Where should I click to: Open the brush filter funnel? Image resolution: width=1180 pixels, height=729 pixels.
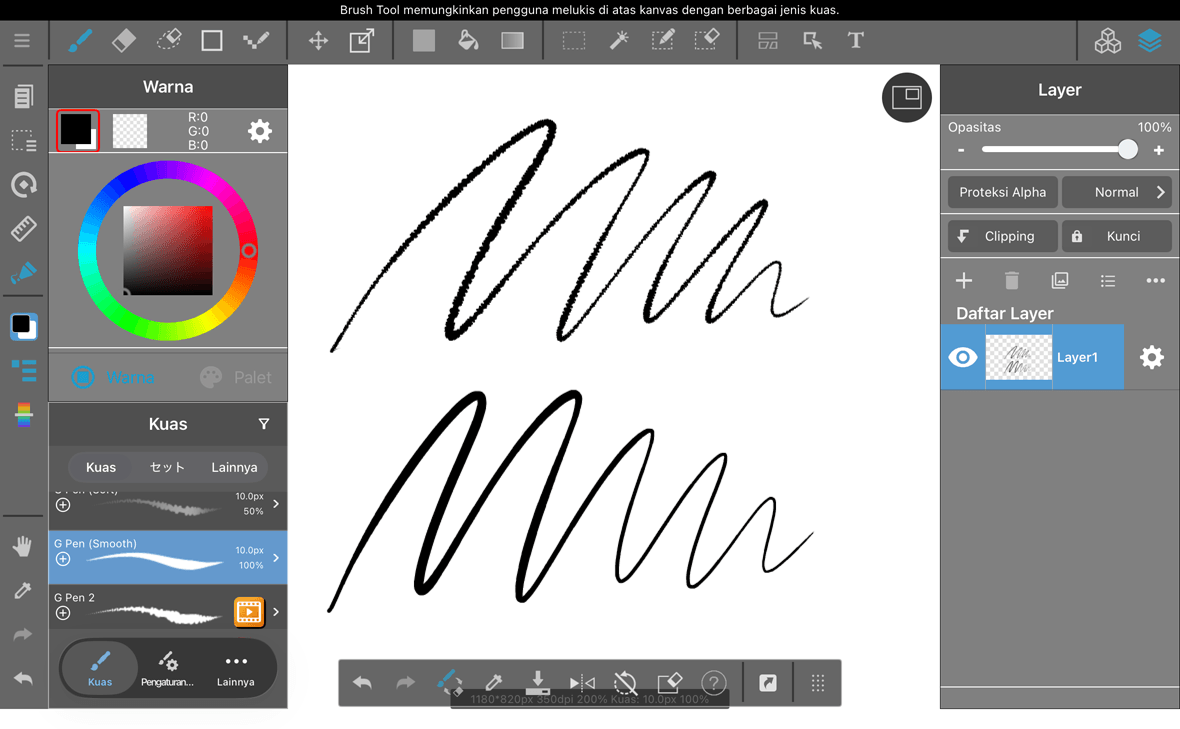pyautogui.click(x=263, y=424)
